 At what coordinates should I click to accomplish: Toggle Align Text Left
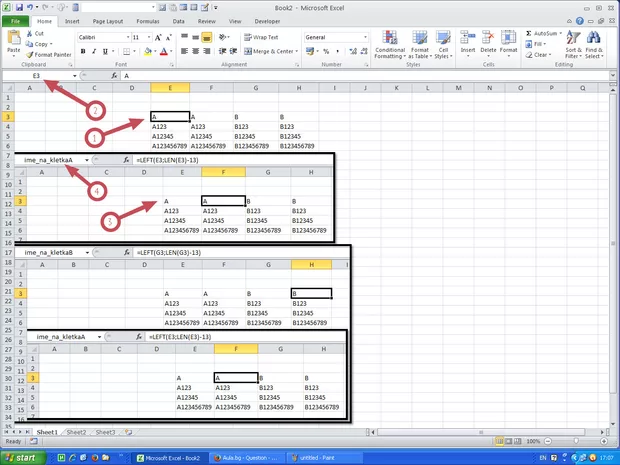pos(184,51)
